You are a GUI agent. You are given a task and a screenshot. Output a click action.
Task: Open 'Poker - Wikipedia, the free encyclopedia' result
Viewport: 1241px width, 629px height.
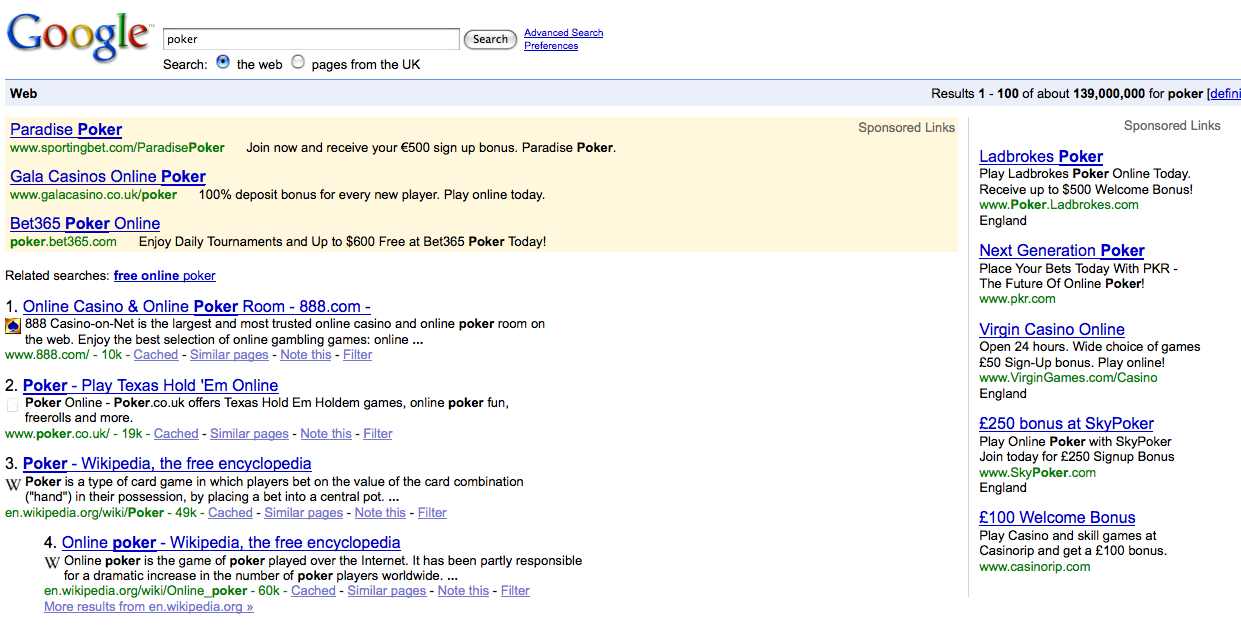(x=167, y=463)
